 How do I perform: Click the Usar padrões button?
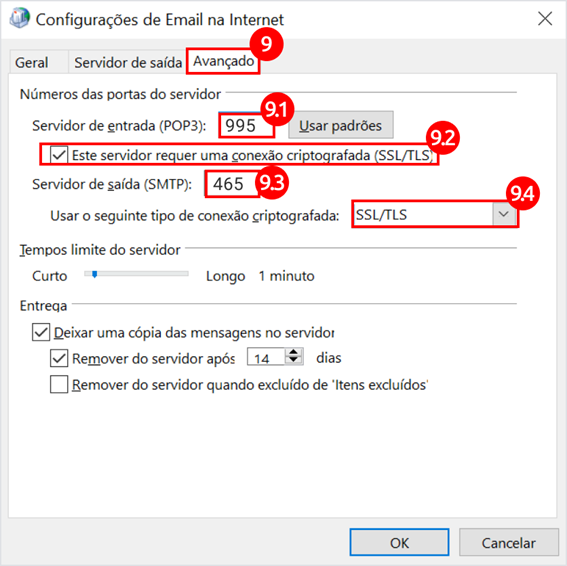click(340, 125)
